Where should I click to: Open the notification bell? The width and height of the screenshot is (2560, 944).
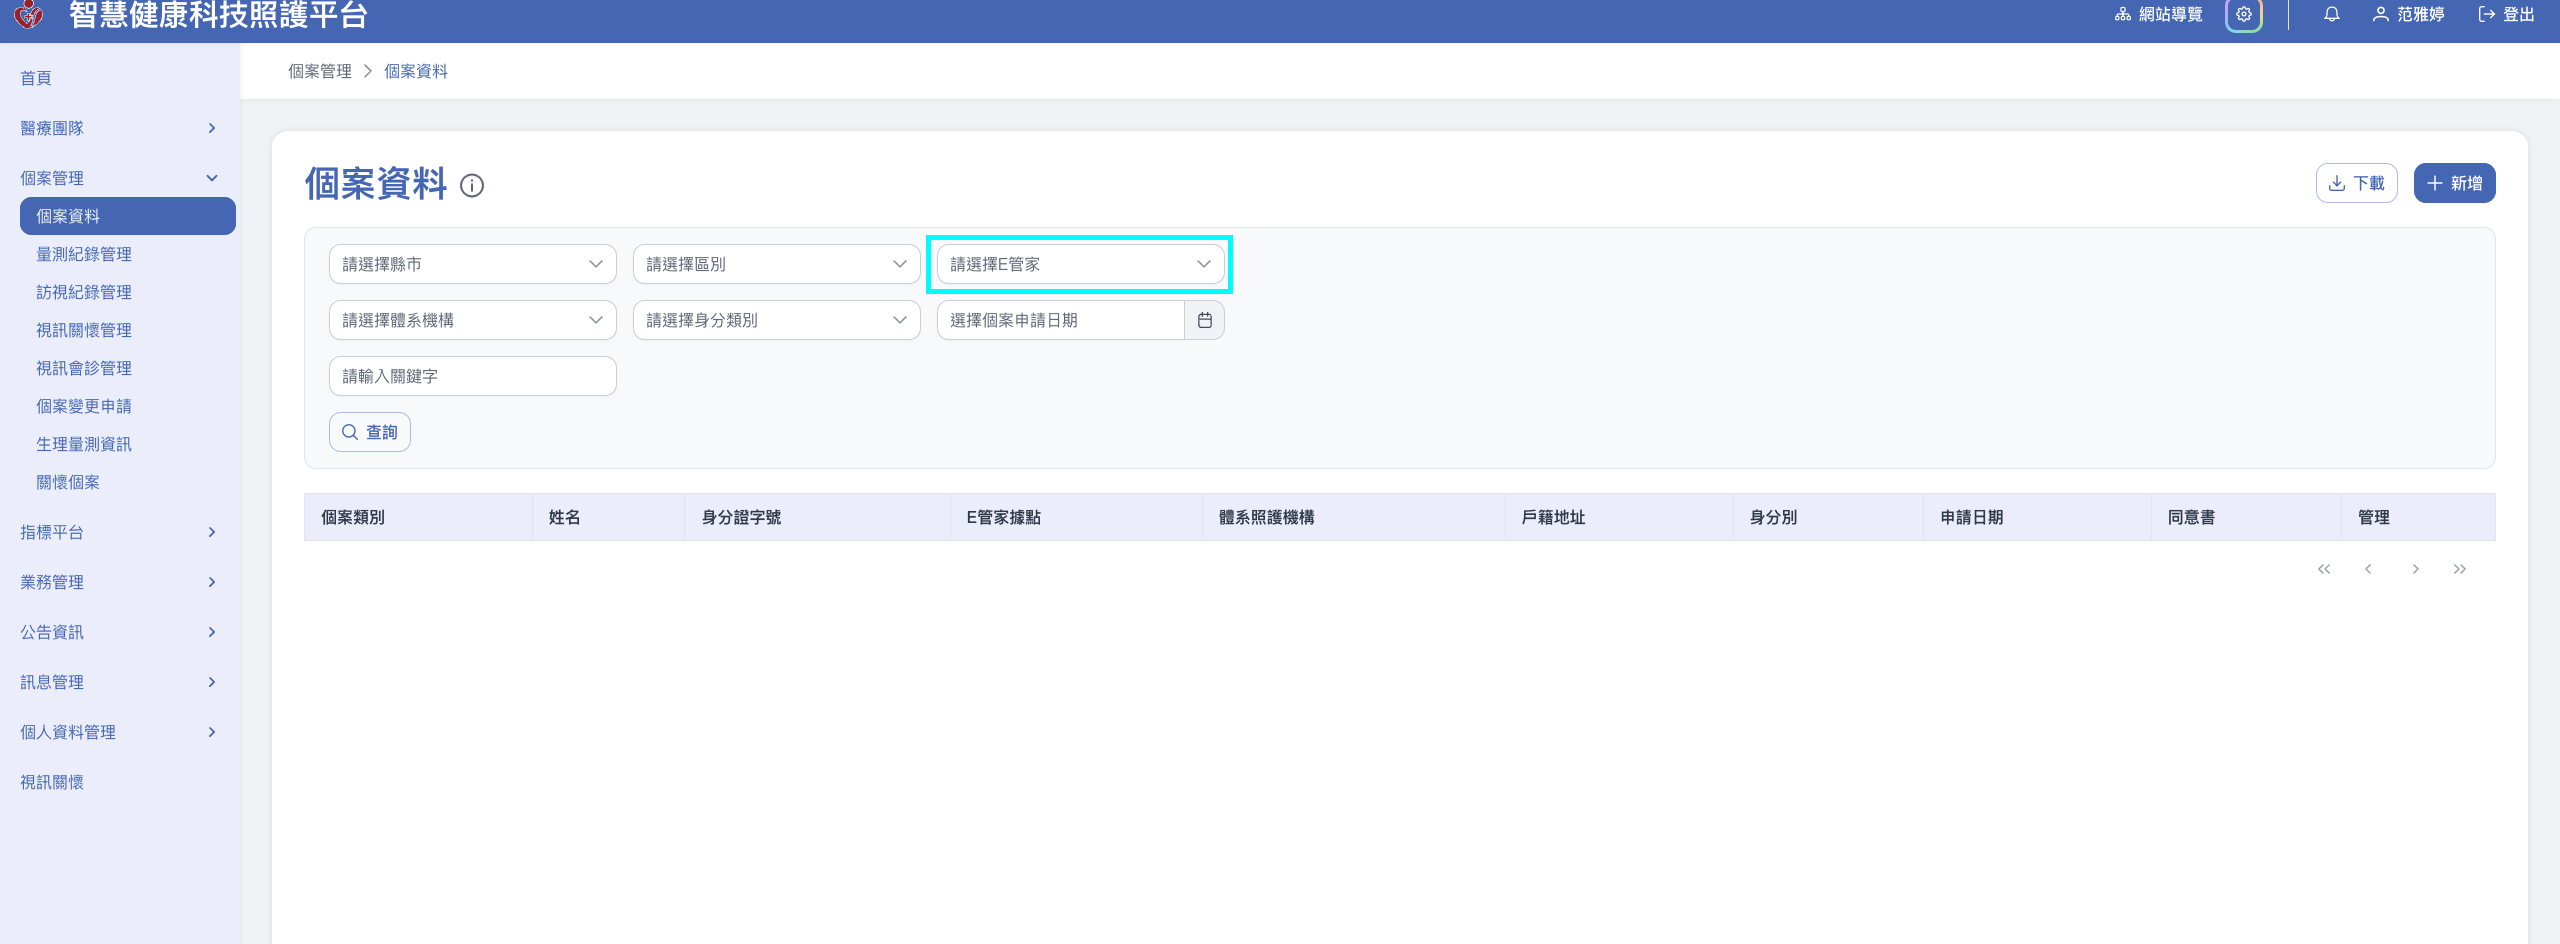tap(2331, 15)
